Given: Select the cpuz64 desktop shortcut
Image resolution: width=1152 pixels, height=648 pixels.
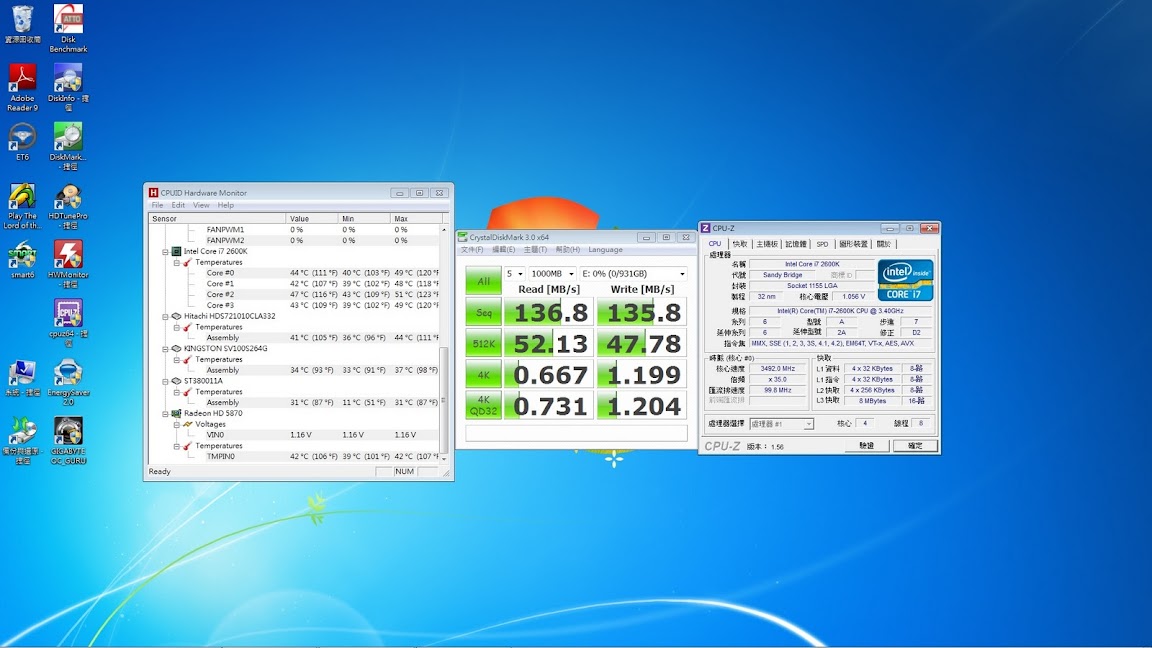Looking at the screenshot, I should (68, 323).
